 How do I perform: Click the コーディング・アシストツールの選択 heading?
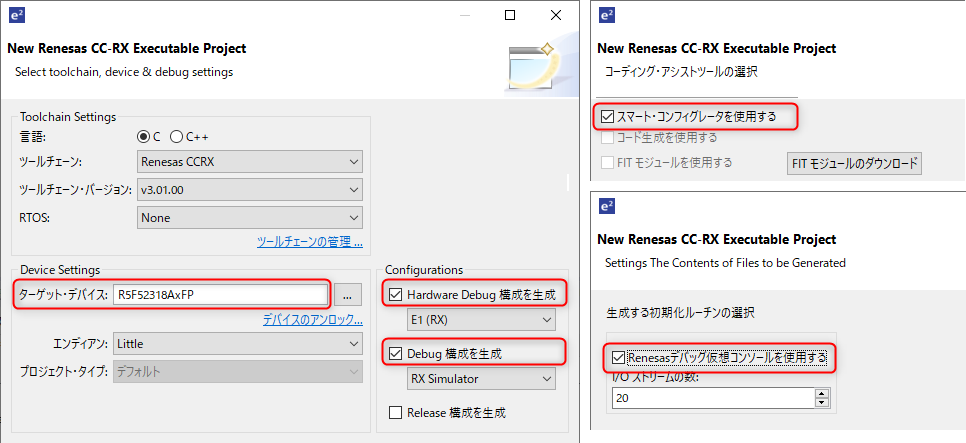pos(681,72)
